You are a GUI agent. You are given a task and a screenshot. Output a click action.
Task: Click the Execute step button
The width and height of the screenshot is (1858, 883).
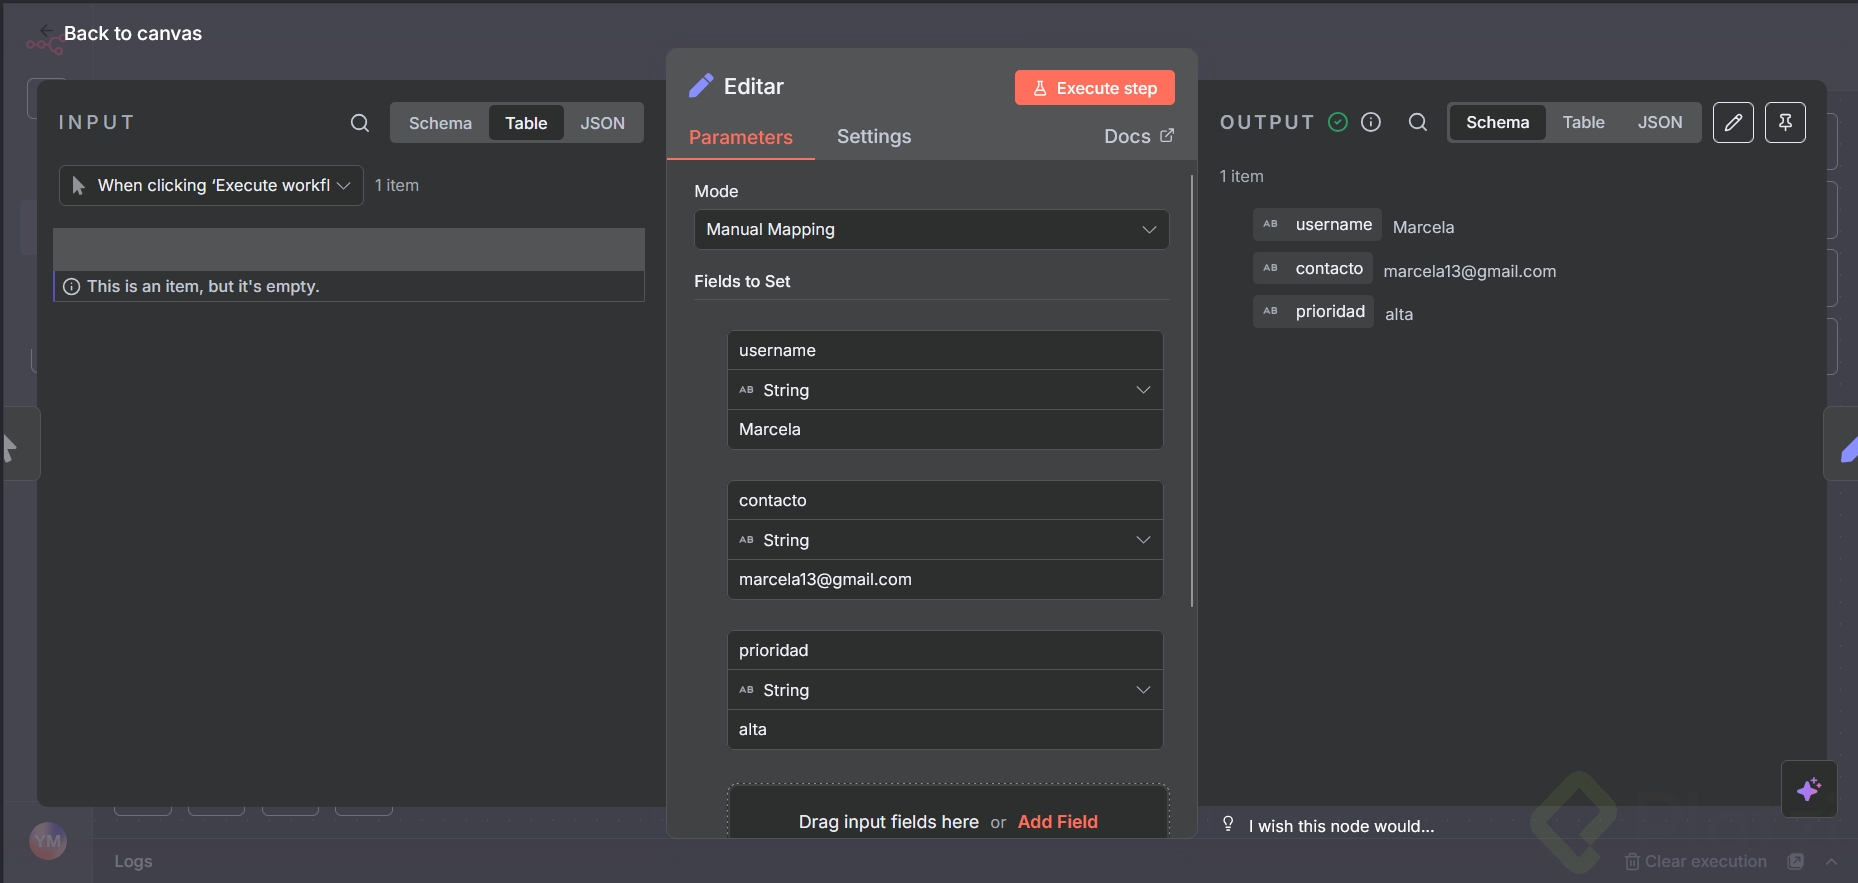pos(1095,88)
